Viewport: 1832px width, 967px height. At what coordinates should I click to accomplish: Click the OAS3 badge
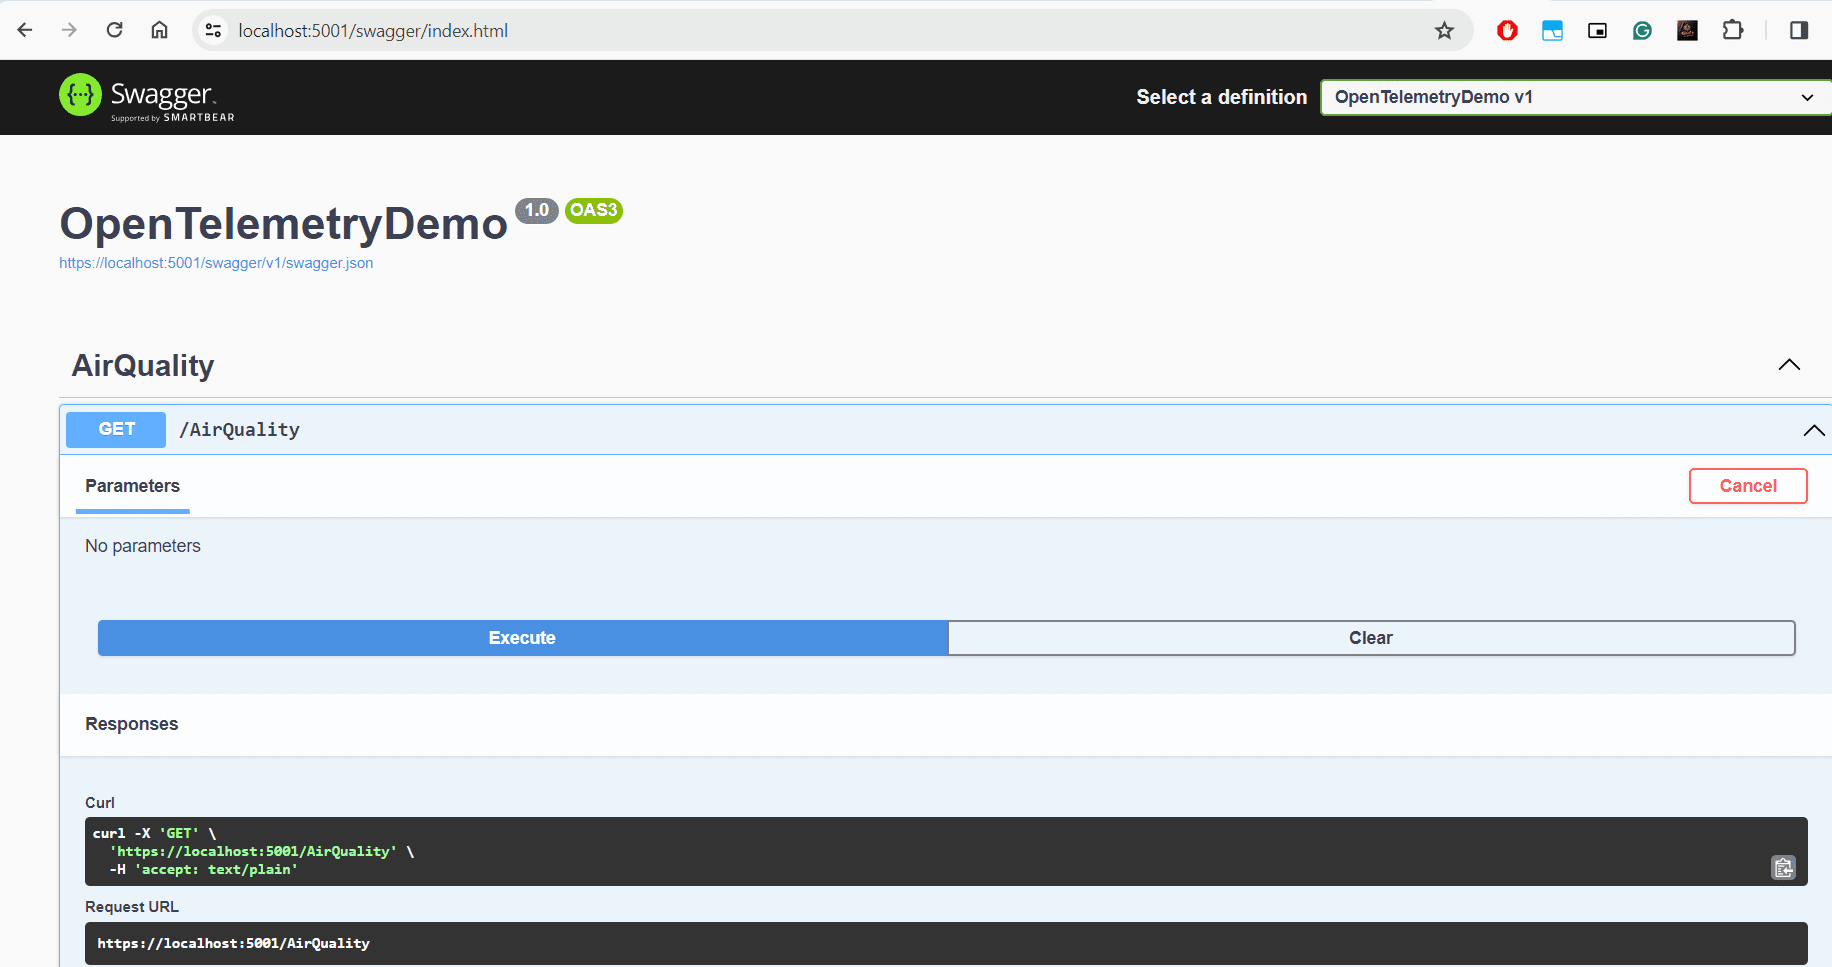(x=593, y=210)
